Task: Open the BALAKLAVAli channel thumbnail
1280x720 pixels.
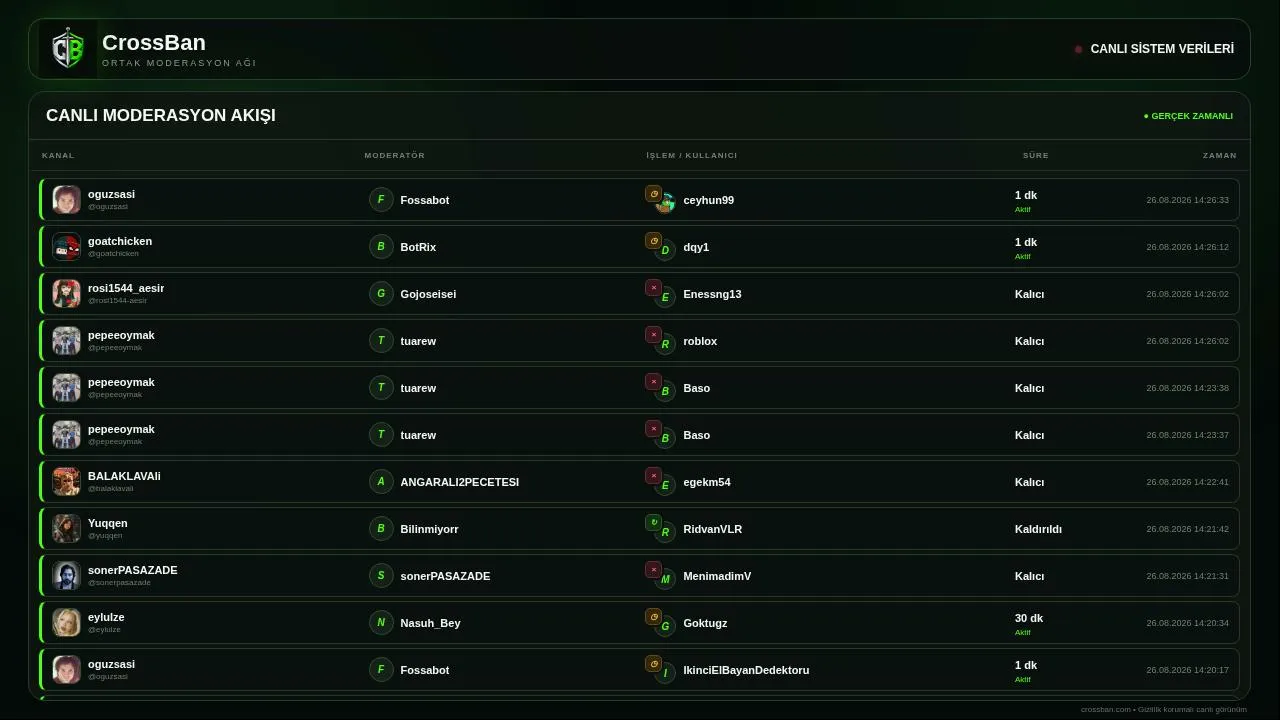Action: [x=67, y=482]
